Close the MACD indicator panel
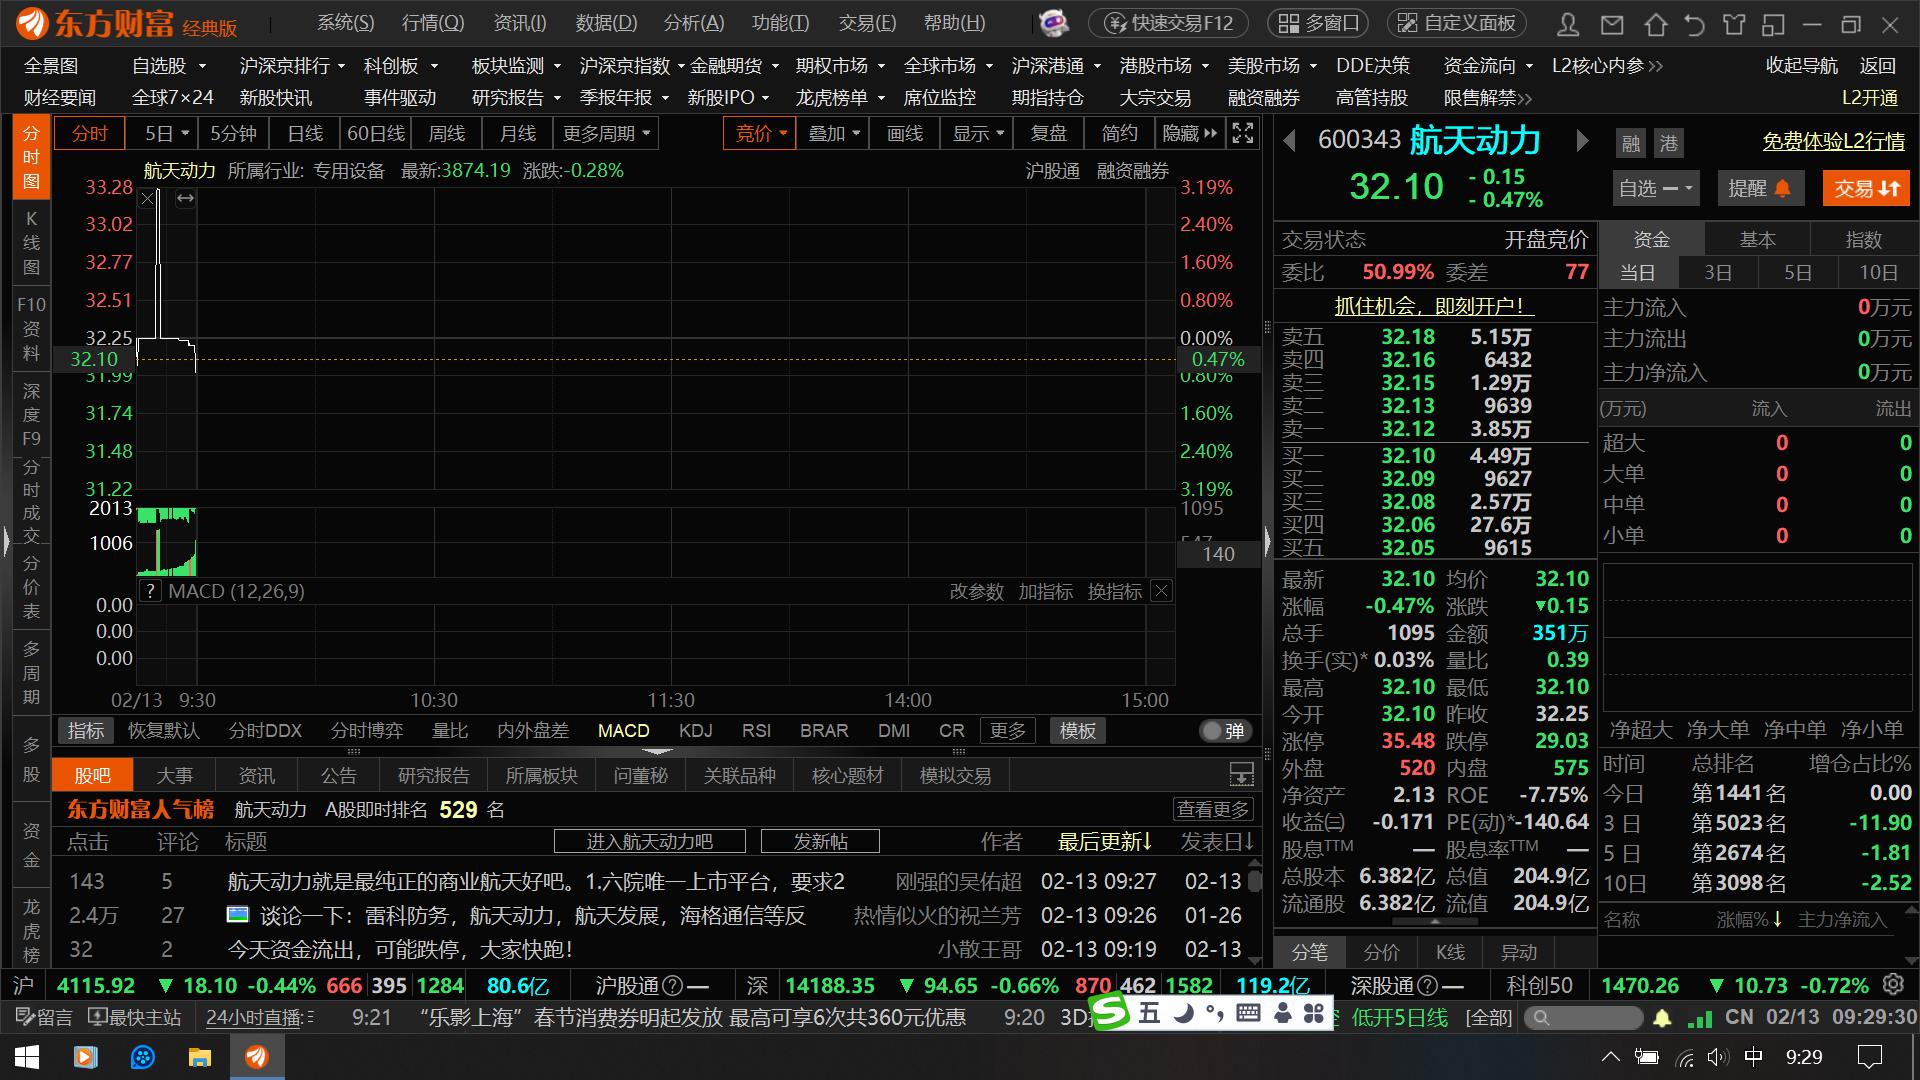Screen dimensions: 1920x1080 point(1161,591)
